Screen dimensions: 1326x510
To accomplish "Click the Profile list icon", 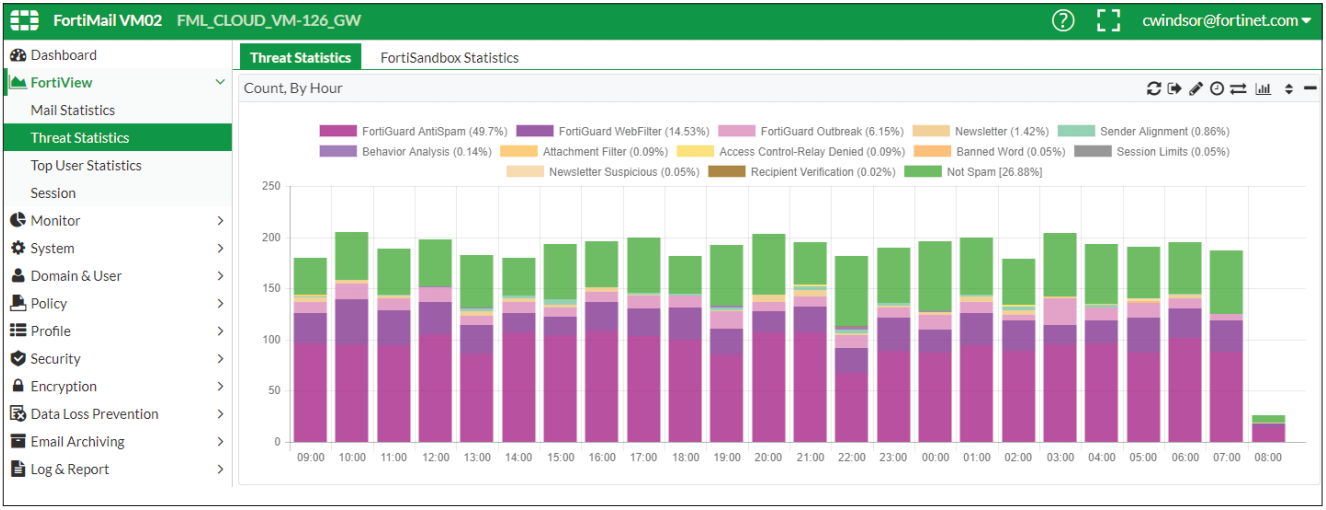I will (x=17, y=331).
